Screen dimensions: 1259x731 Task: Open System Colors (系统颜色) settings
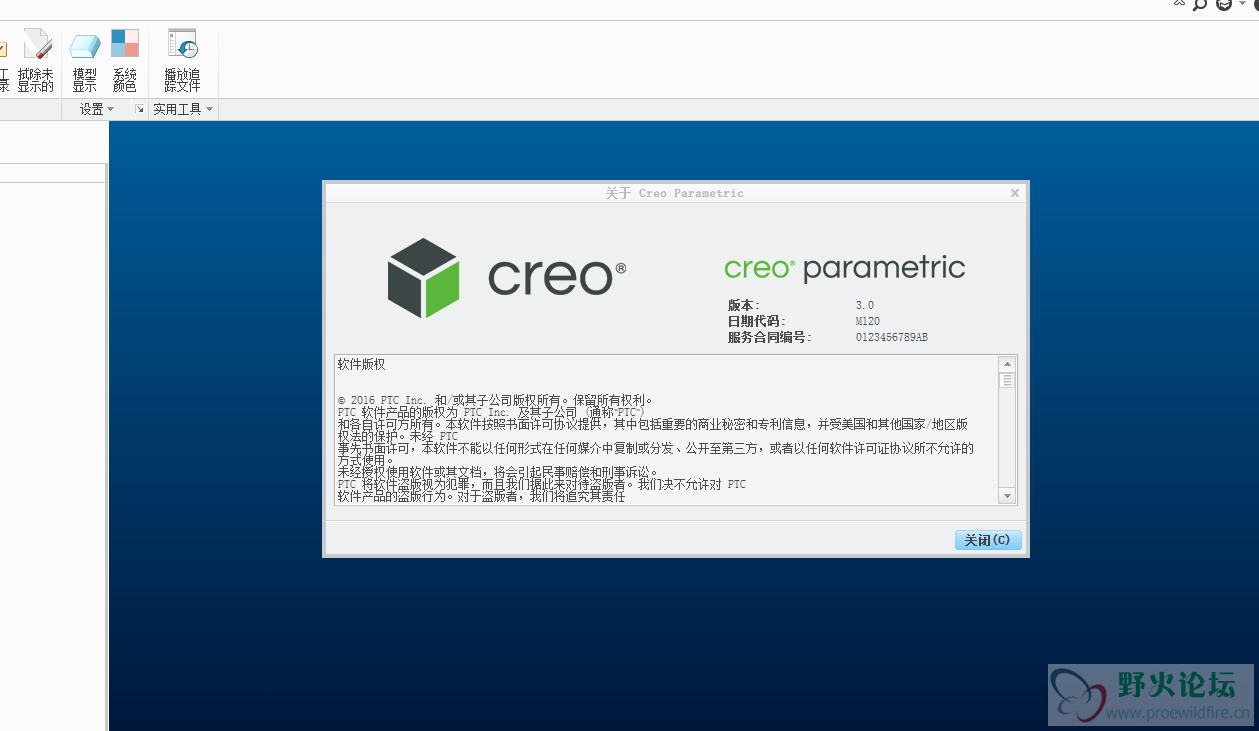[x=125, y=61]
